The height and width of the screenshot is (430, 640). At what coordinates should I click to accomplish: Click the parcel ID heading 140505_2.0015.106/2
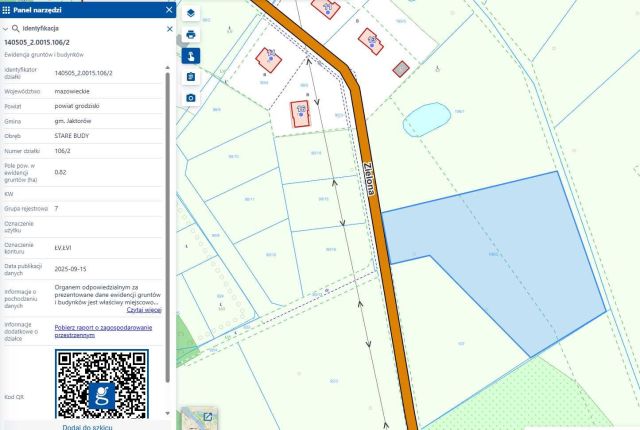[x=37, y=42]
